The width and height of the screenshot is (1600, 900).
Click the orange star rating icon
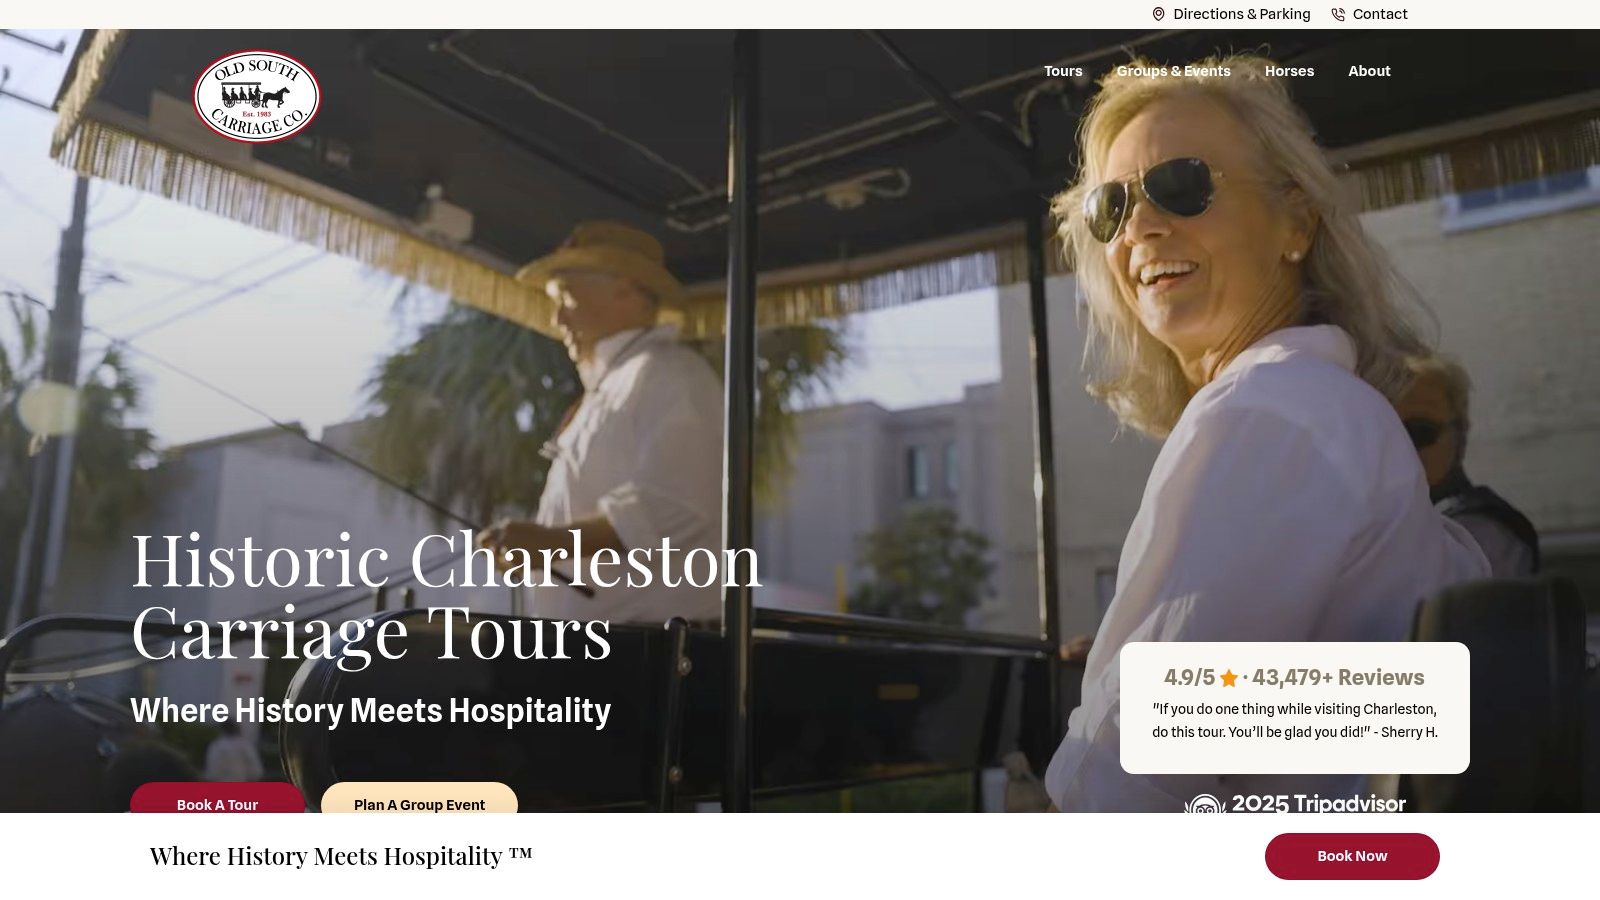tap(1229, 678)
